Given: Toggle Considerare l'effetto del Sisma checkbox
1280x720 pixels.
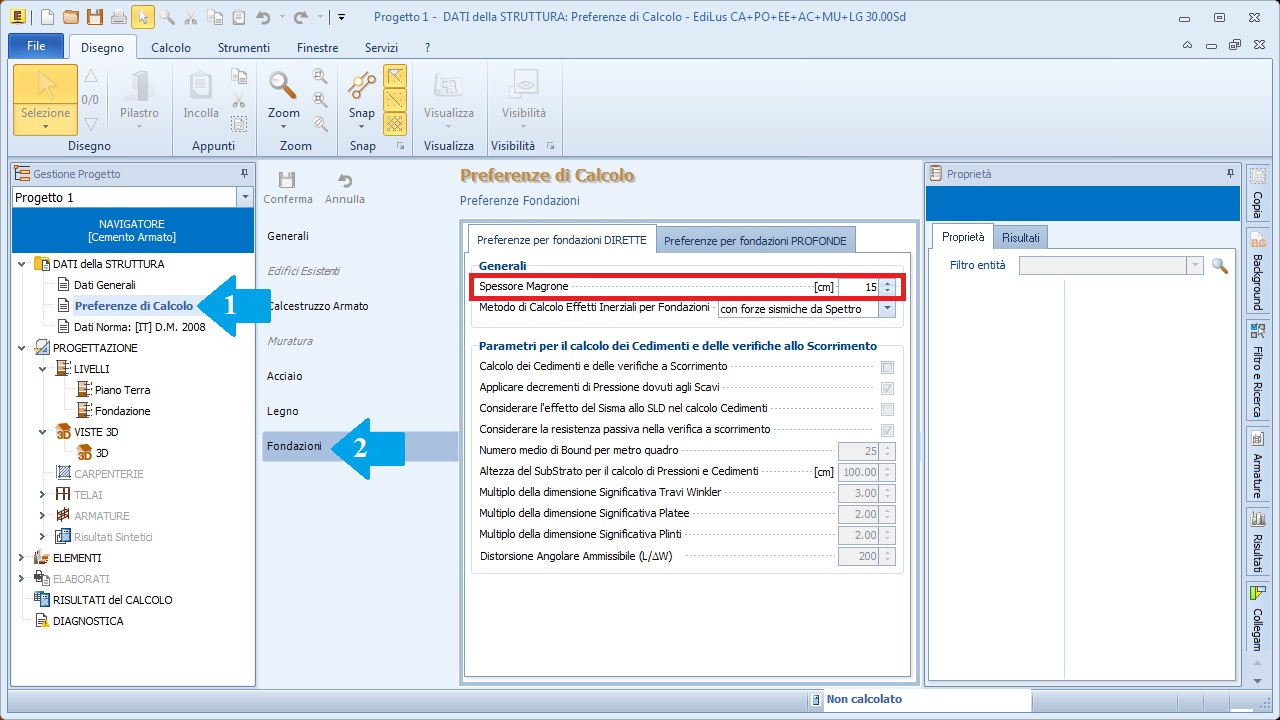Looking at the screenshot, I should click(887, 409).
